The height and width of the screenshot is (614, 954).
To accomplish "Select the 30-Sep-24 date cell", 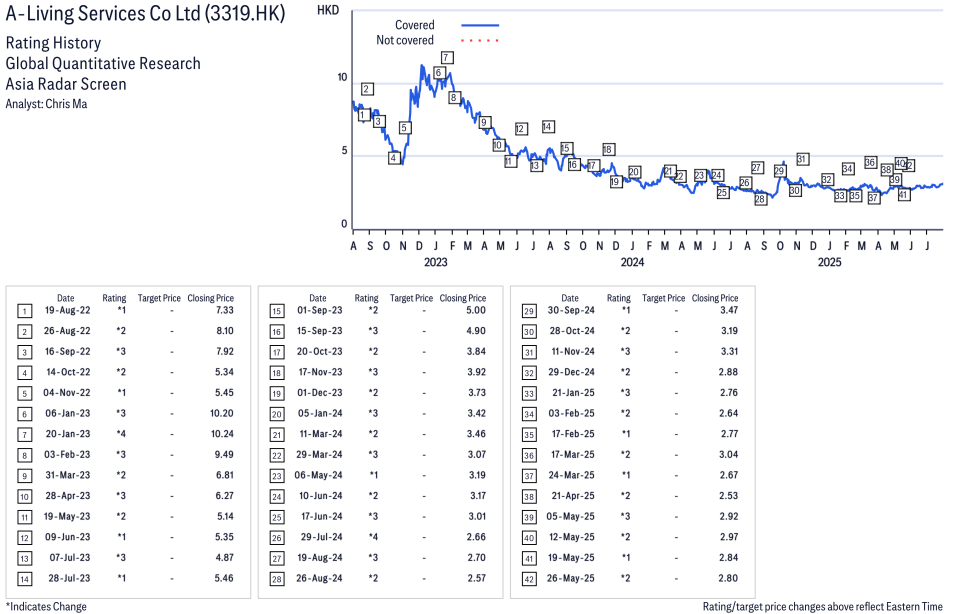I will (571, 310).
